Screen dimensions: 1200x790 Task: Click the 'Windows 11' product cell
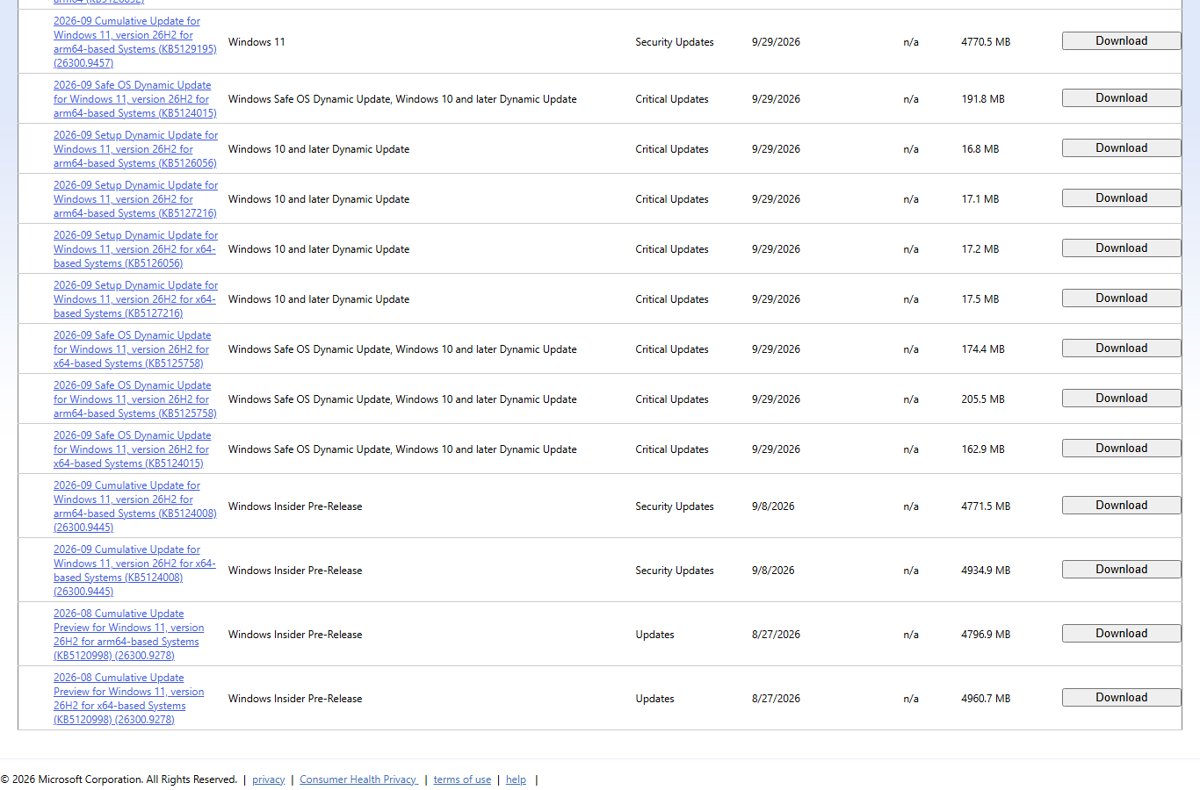[256, 42]
